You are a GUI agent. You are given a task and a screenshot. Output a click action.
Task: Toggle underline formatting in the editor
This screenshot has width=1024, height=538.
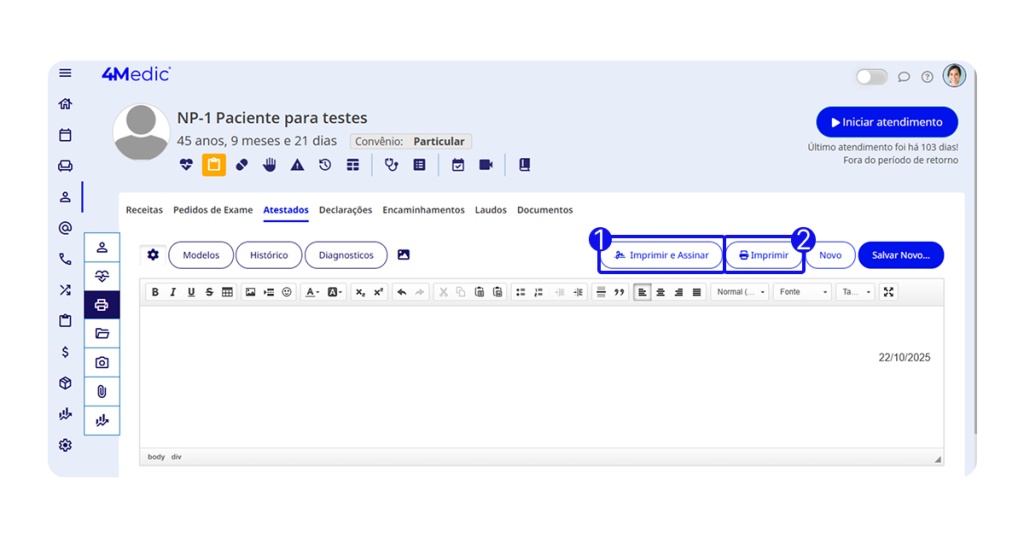tap(191, 292)
